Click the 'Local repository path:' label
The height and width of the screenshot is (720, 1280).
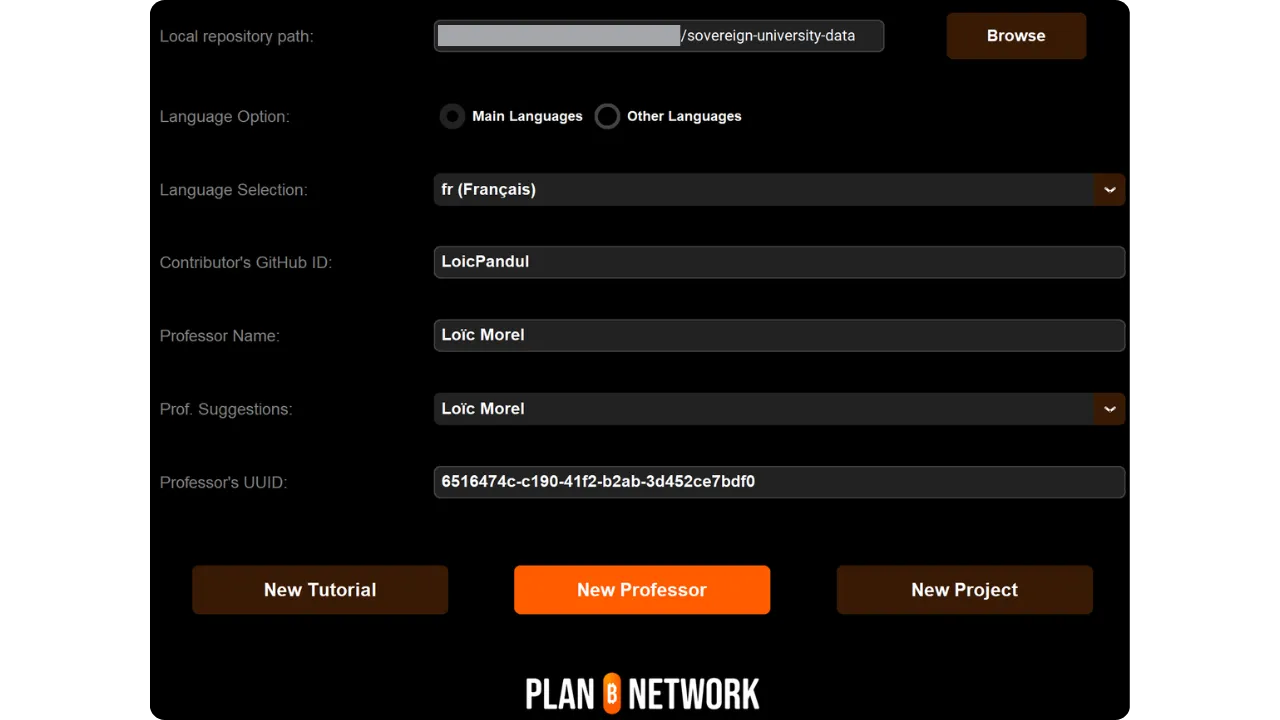coord(236,37)
